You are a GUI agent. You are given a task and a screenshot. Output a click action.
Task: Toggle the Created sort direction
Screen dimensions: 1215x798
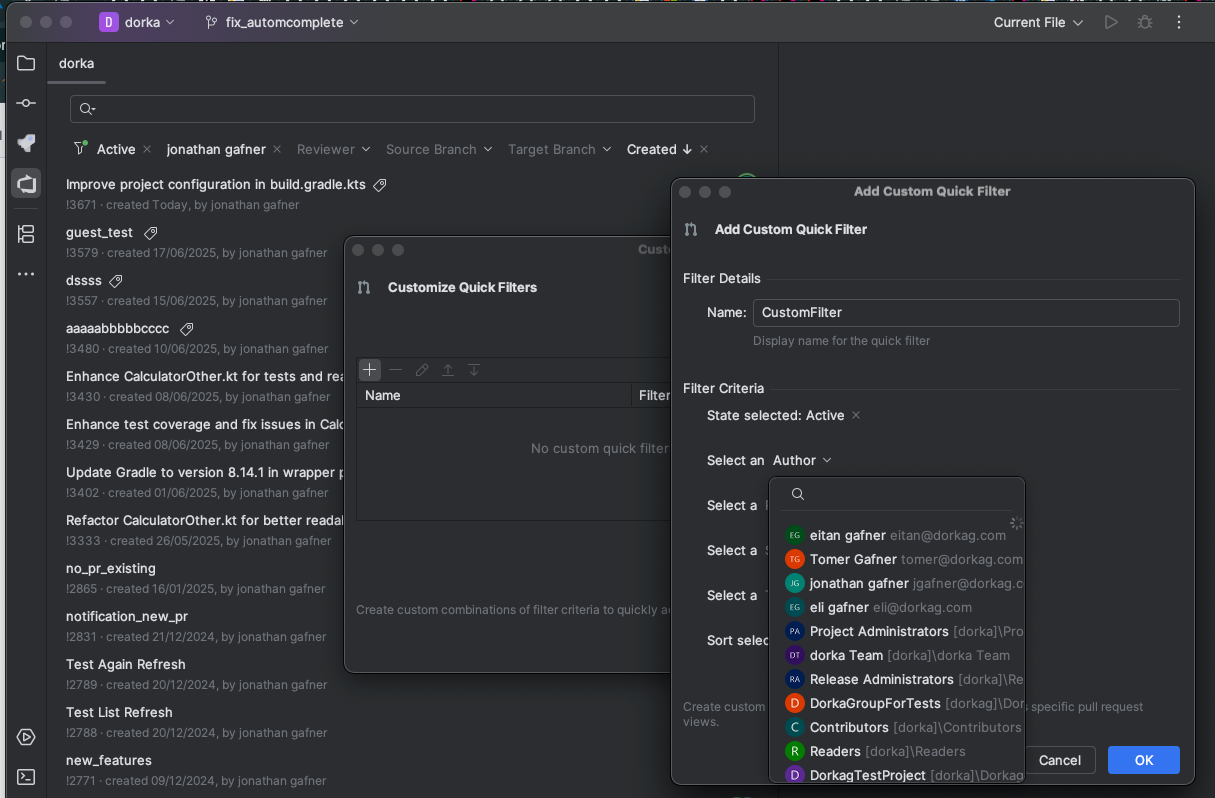point(659,149)
